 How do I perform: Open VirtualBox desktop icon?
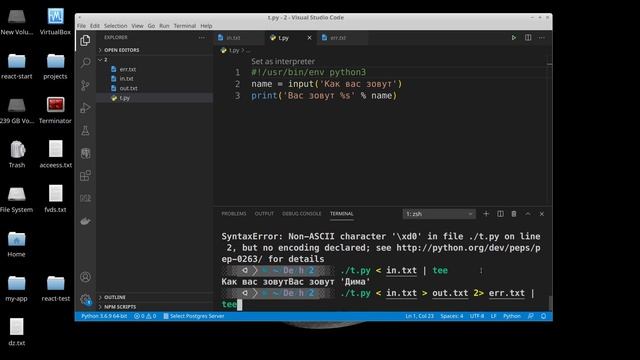tap(55, 21)
